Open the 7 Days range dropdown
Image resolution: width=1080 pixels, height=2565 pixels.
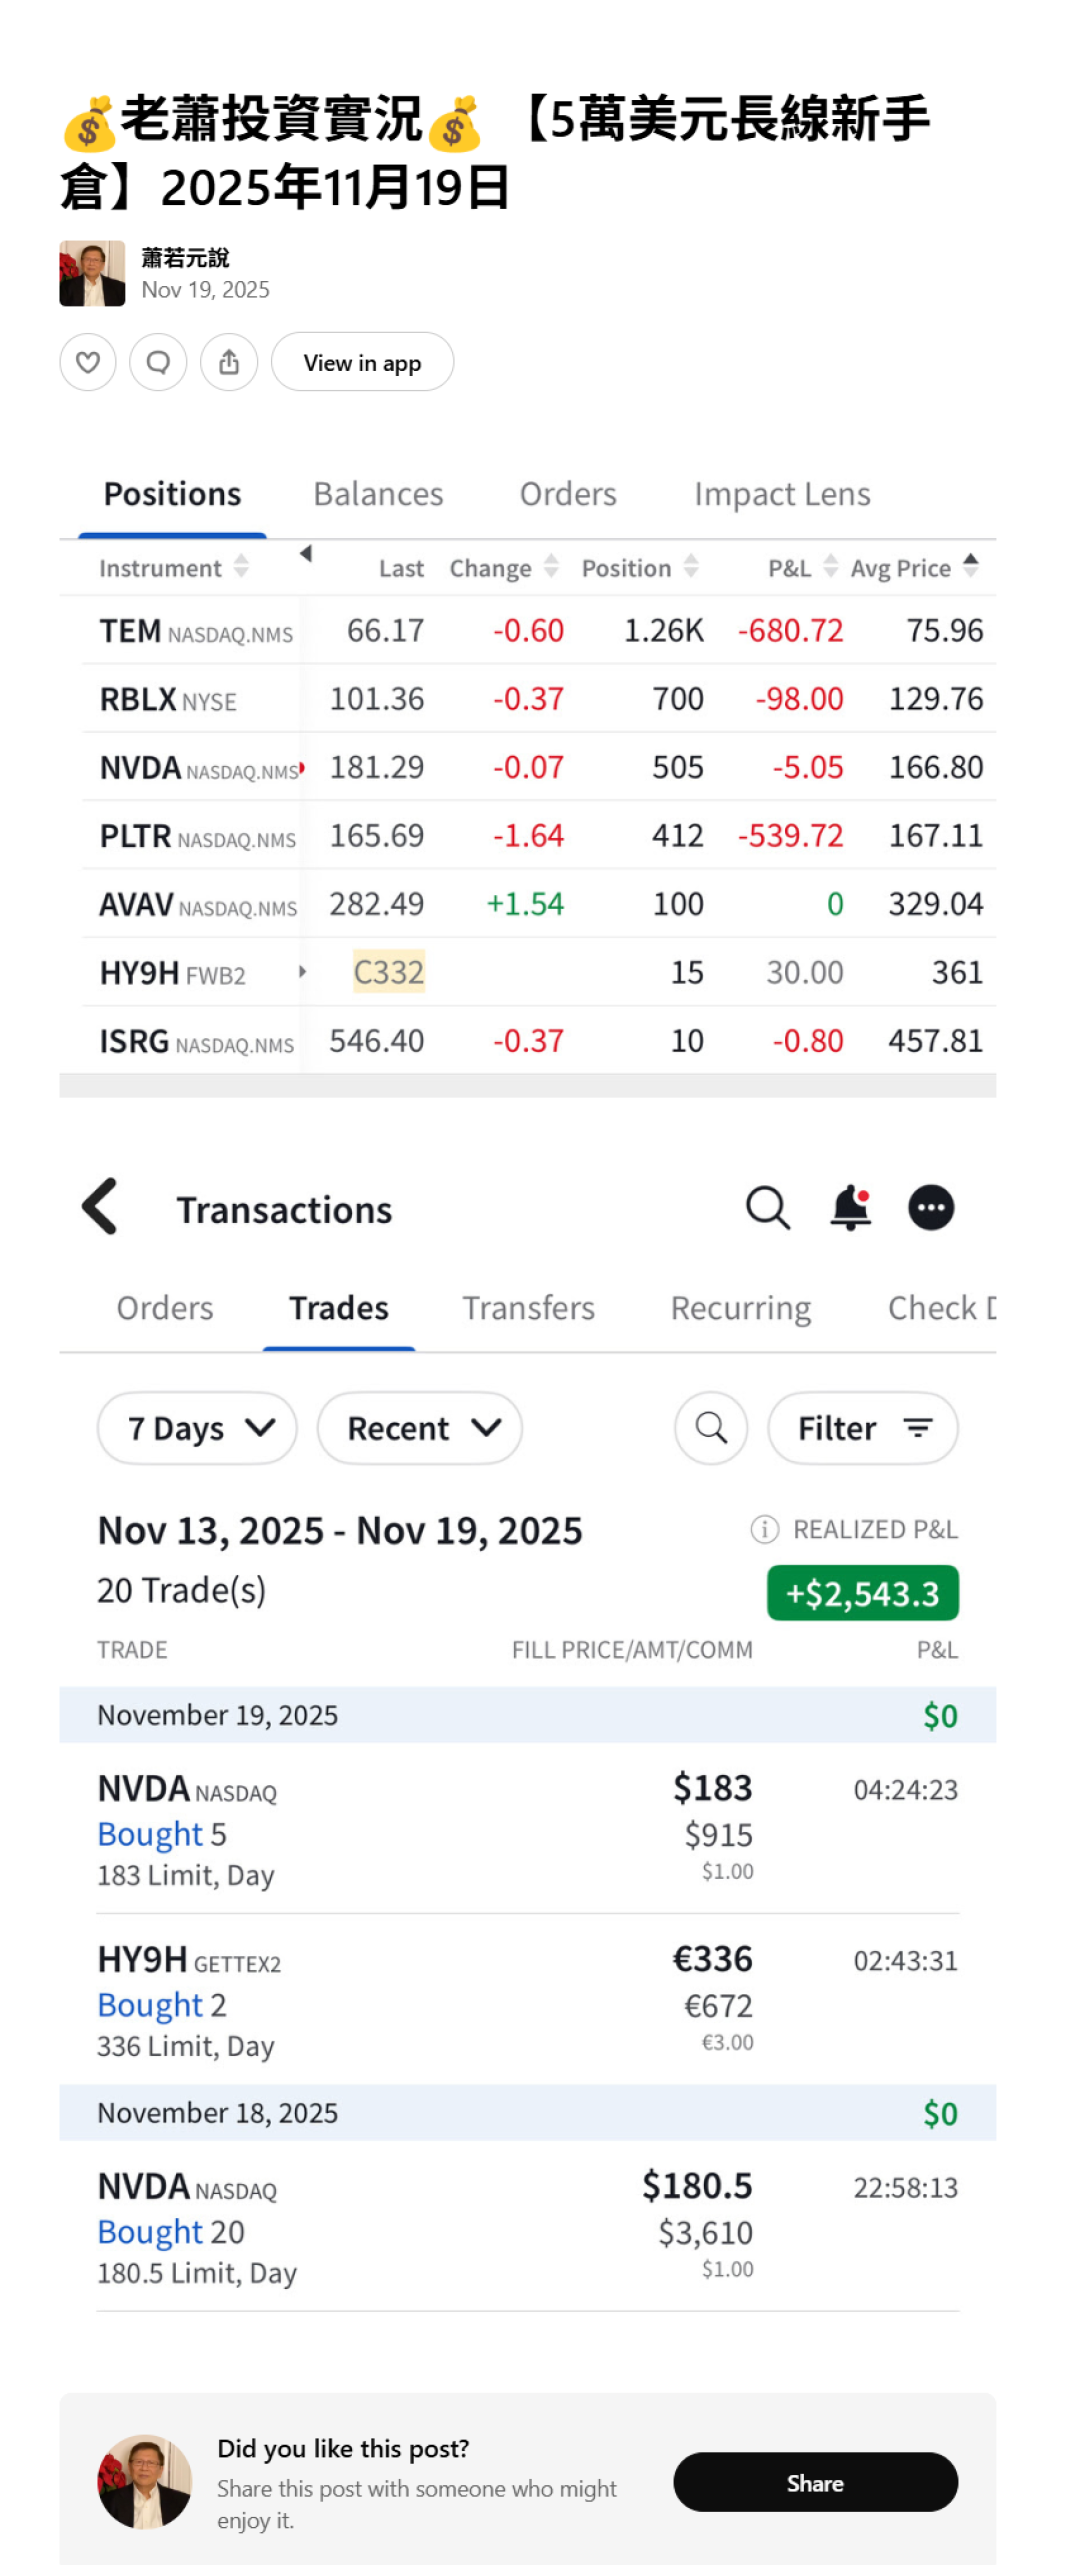(197, 1427)
